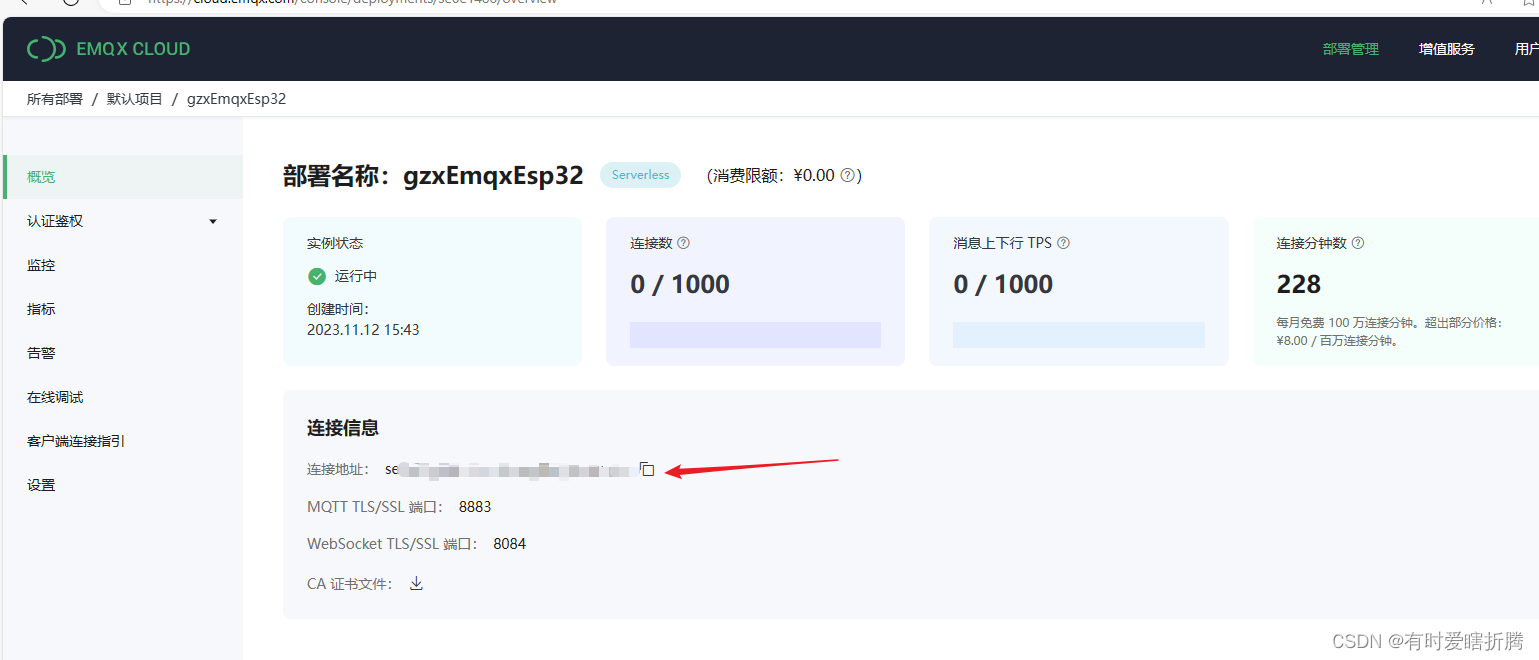Open 指标 in the sidebar

(123, 309)
